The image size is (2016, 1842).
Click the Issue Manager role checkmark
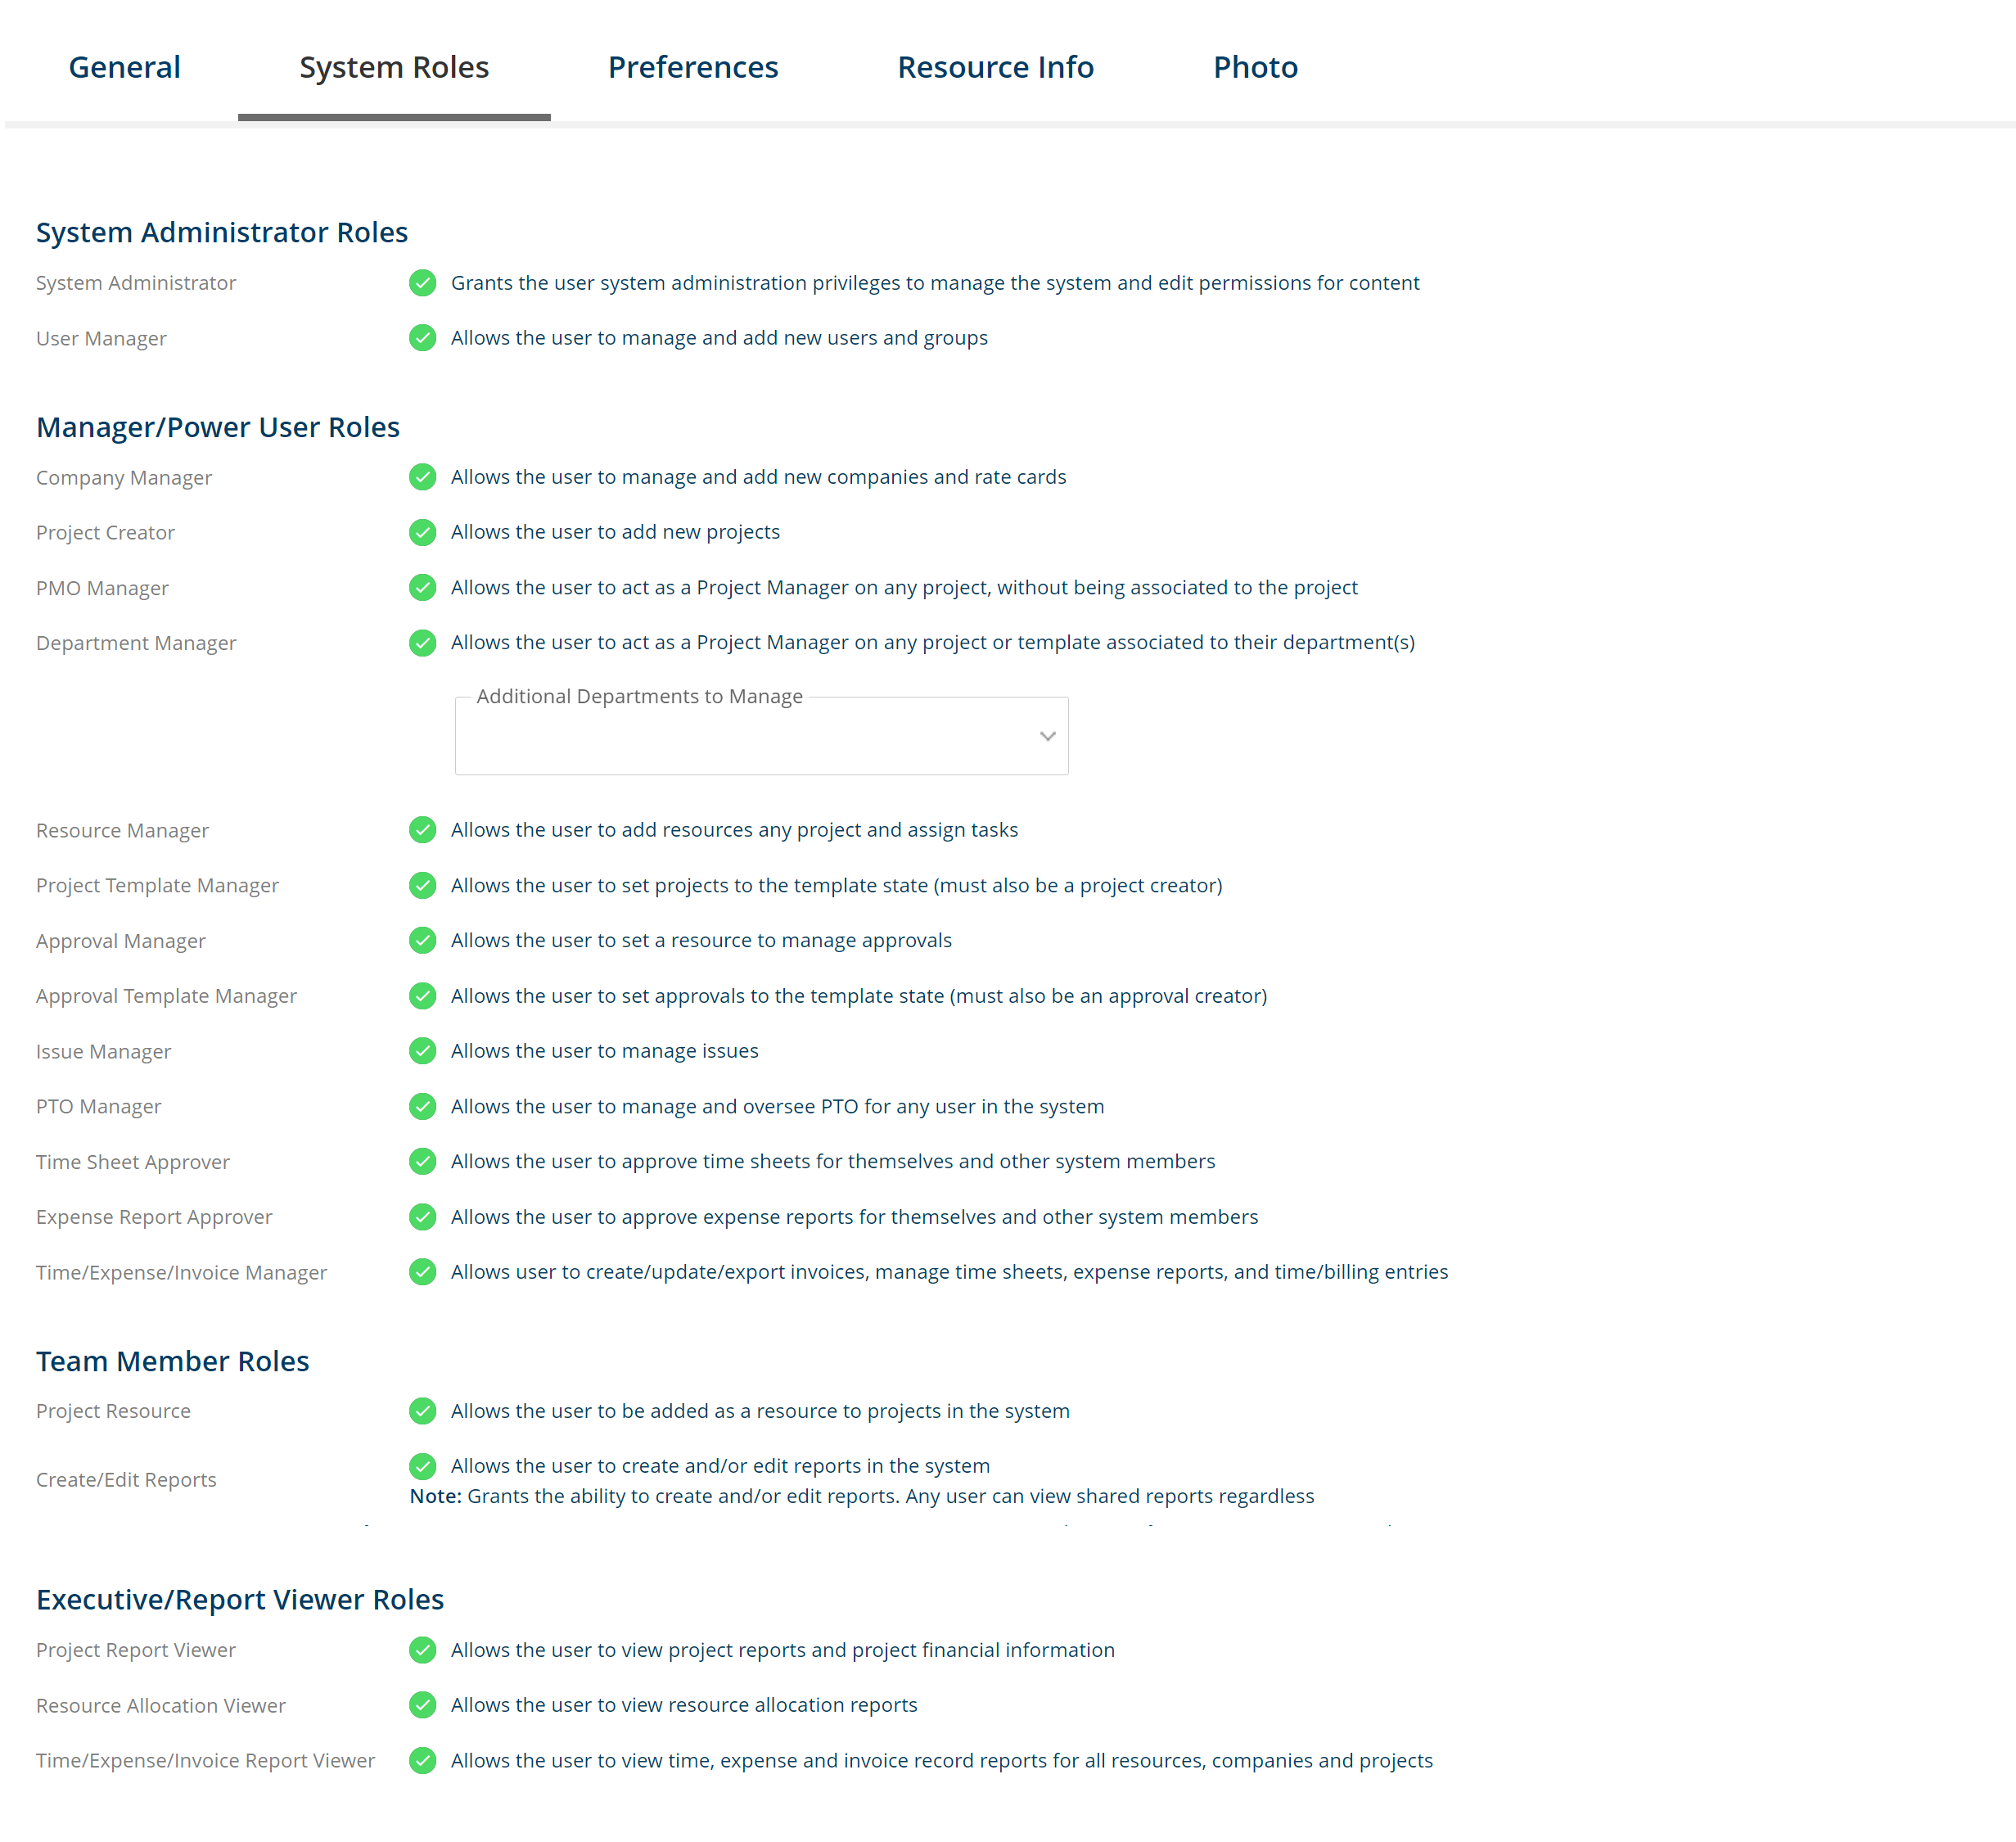422,1051
